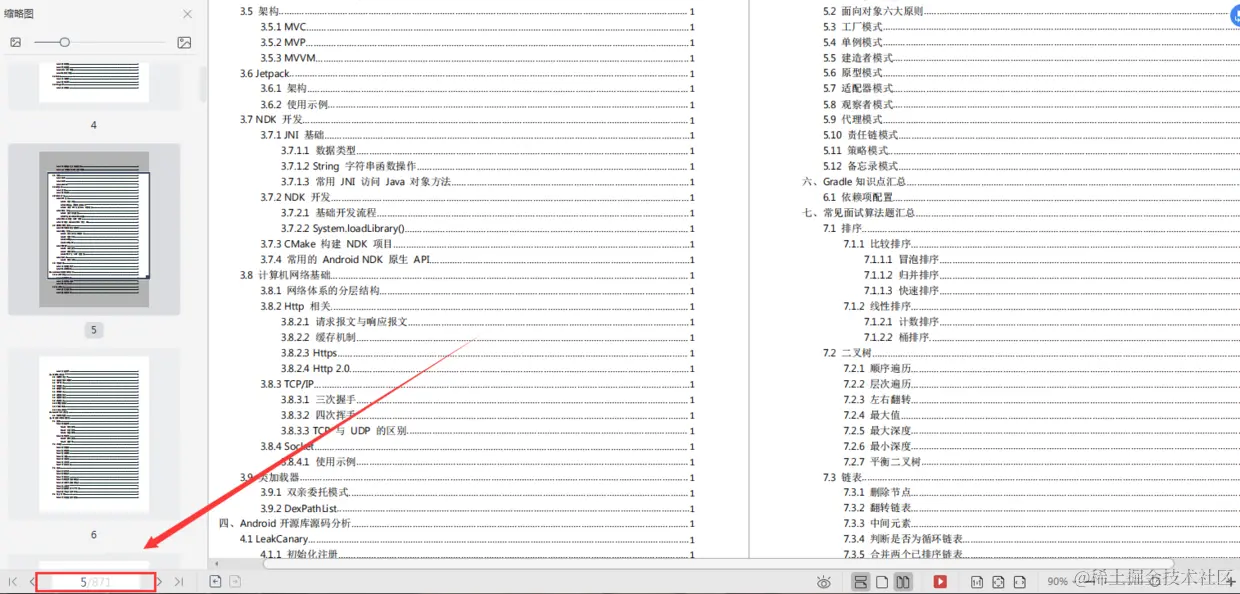
Task: Adjust the thumbnail size slider handle
Action: click(65, 42)
